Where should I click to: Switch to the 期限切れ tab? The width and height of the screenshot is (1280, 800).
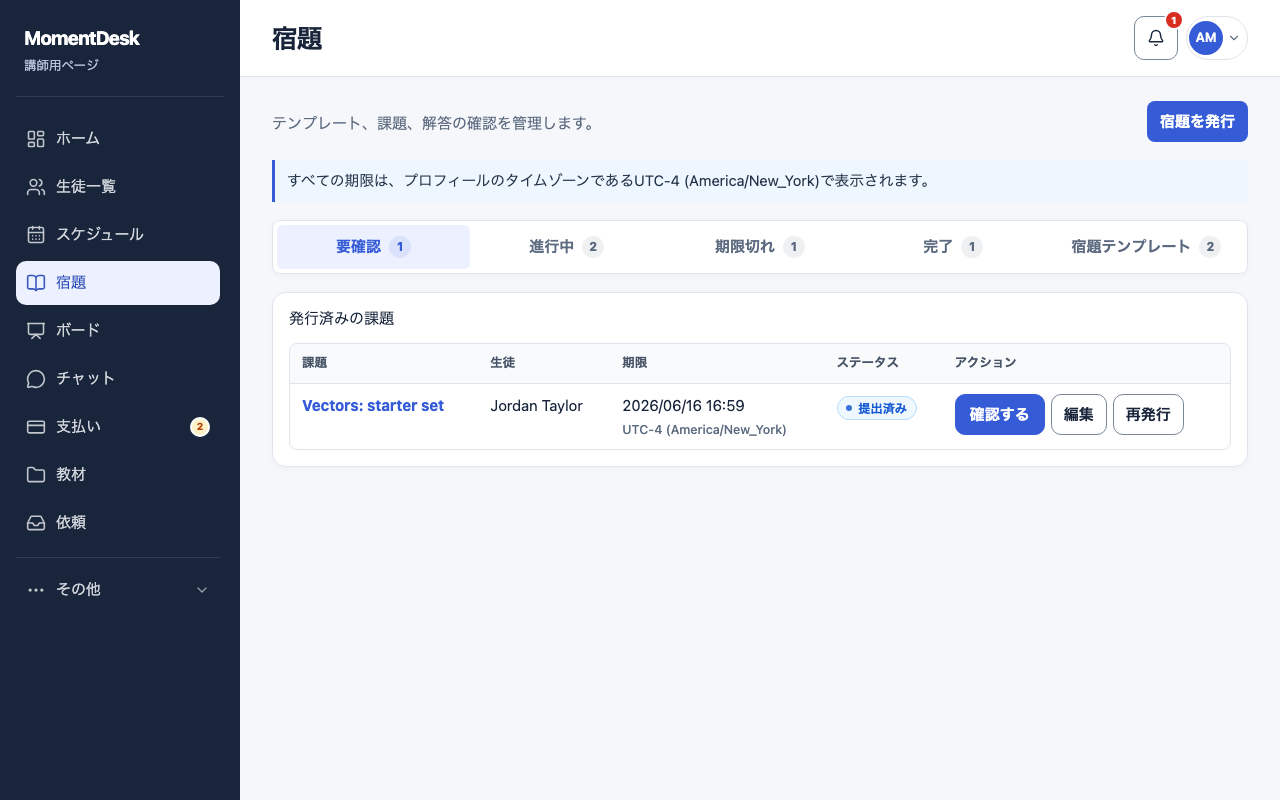pyautogui.click(x=759, y=247)
